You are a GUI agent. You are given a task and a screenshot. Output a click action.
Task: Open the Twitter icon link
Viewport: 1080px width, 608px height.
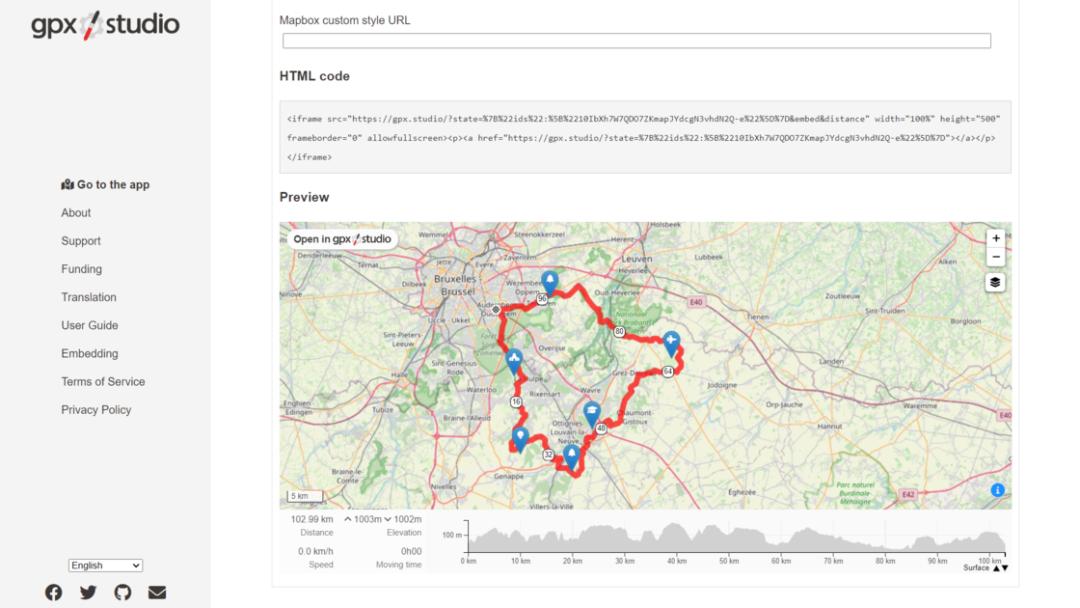(88, 592)
